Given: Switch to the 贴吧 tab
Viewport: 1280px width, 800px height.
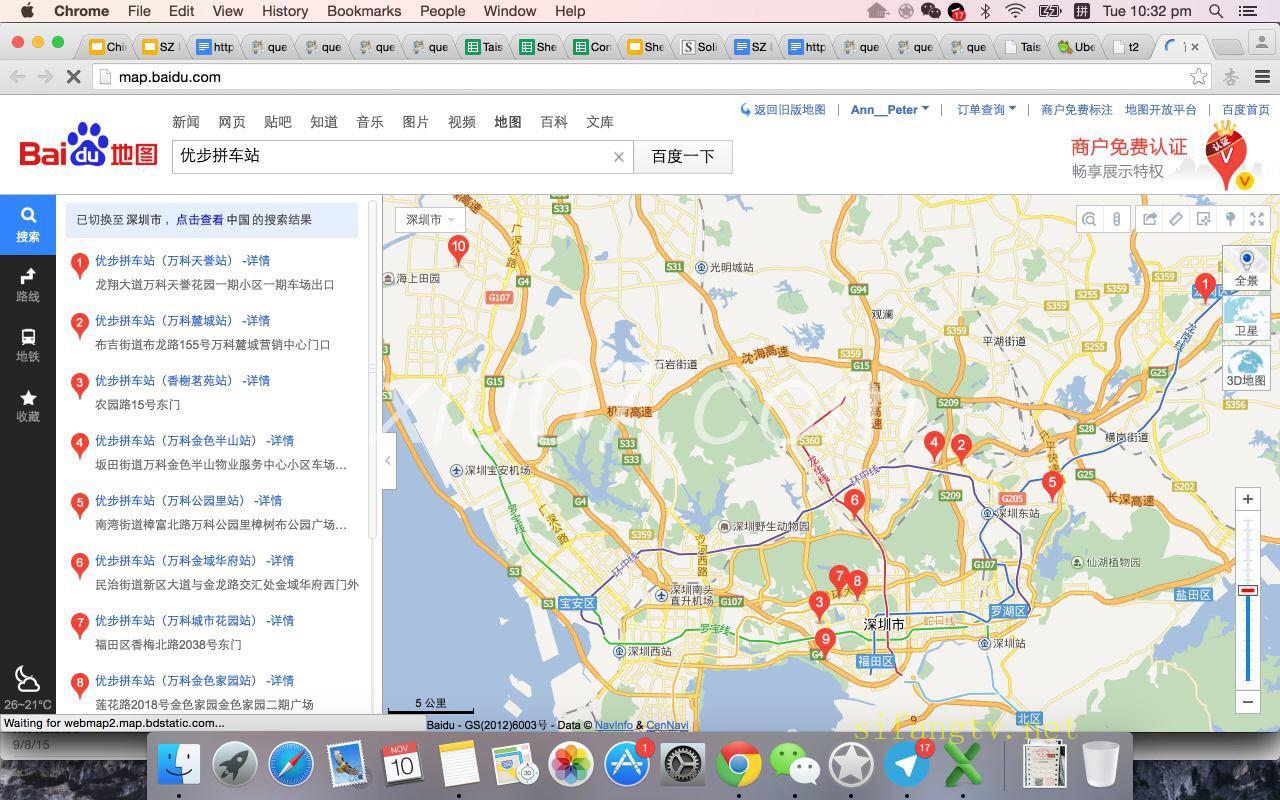Looking at the screenshot, I should [278, 122].
